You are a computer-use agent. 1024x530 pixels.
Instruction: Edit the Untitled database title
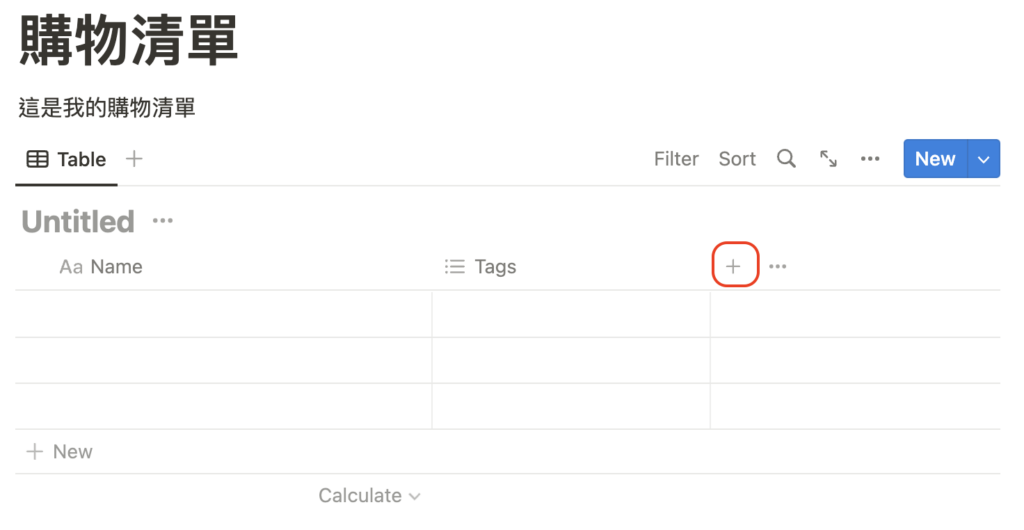(x=78, y=221)
